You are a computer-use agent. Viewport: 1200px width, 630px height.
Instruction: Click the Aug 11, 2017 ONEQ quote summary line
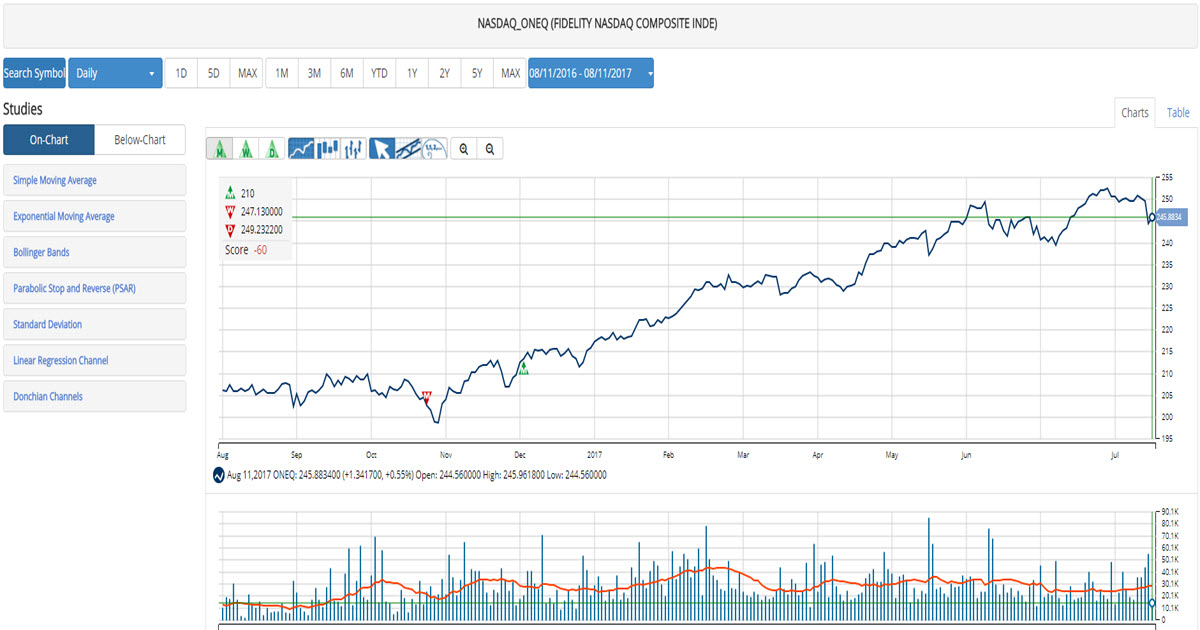(417, 475)
